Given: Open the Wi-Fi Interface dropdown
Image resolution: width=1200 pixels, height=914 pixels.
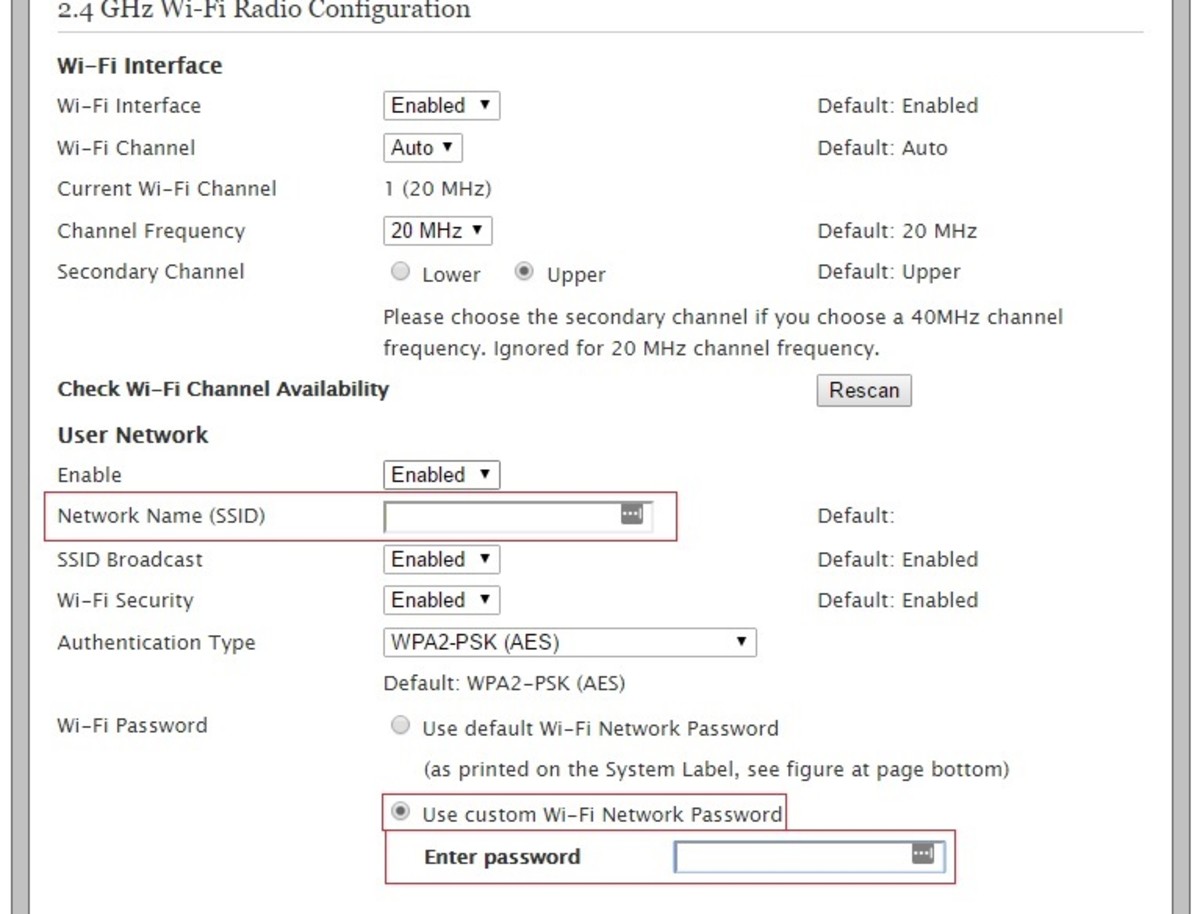Looking at the screenshot, I should (441, 106).
